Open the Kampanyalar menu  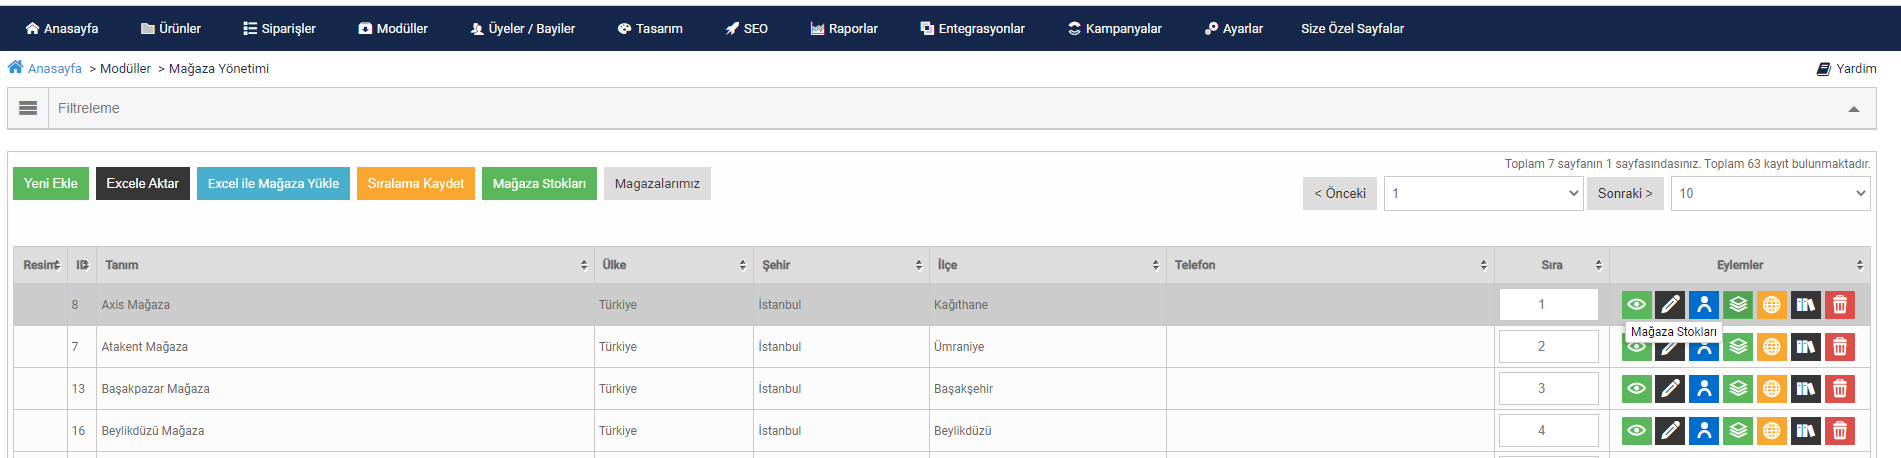(1115, 28)
